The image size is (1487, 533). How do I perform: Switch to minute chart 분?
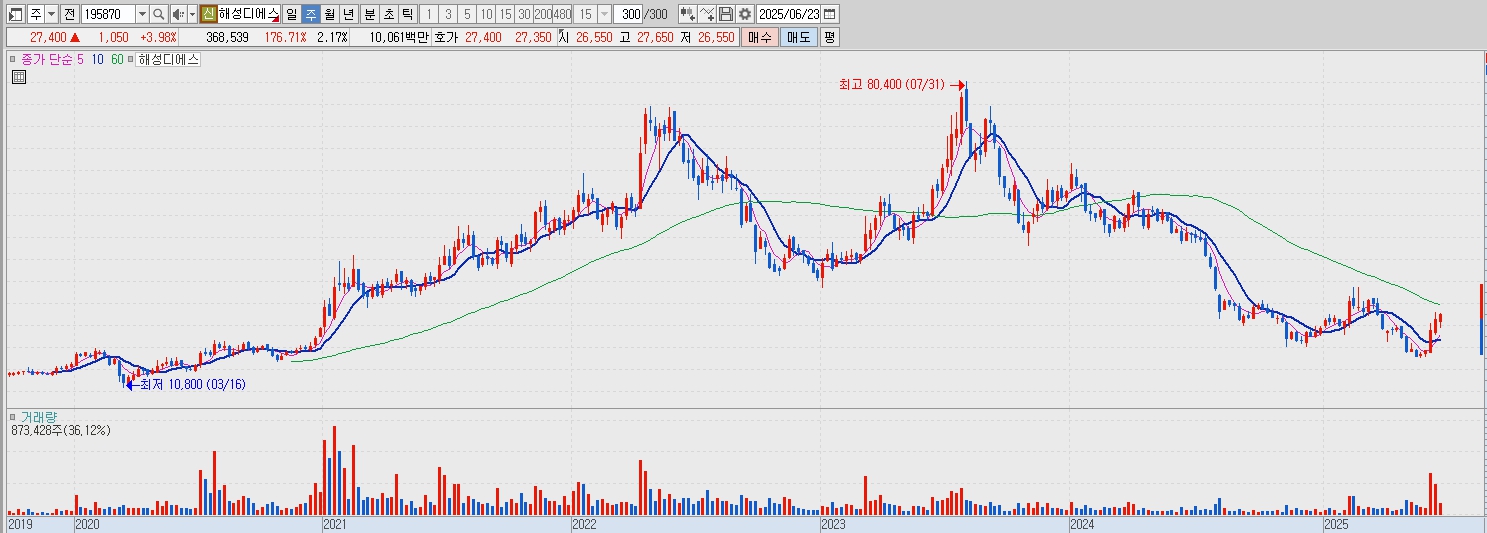370,14
